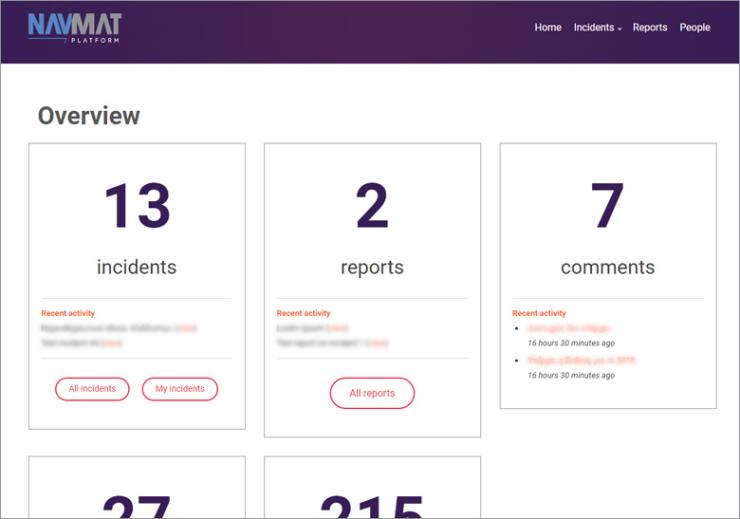Click the word comments under 7
The width and height of the screenshot is (740, 519).
pos(608,267)
